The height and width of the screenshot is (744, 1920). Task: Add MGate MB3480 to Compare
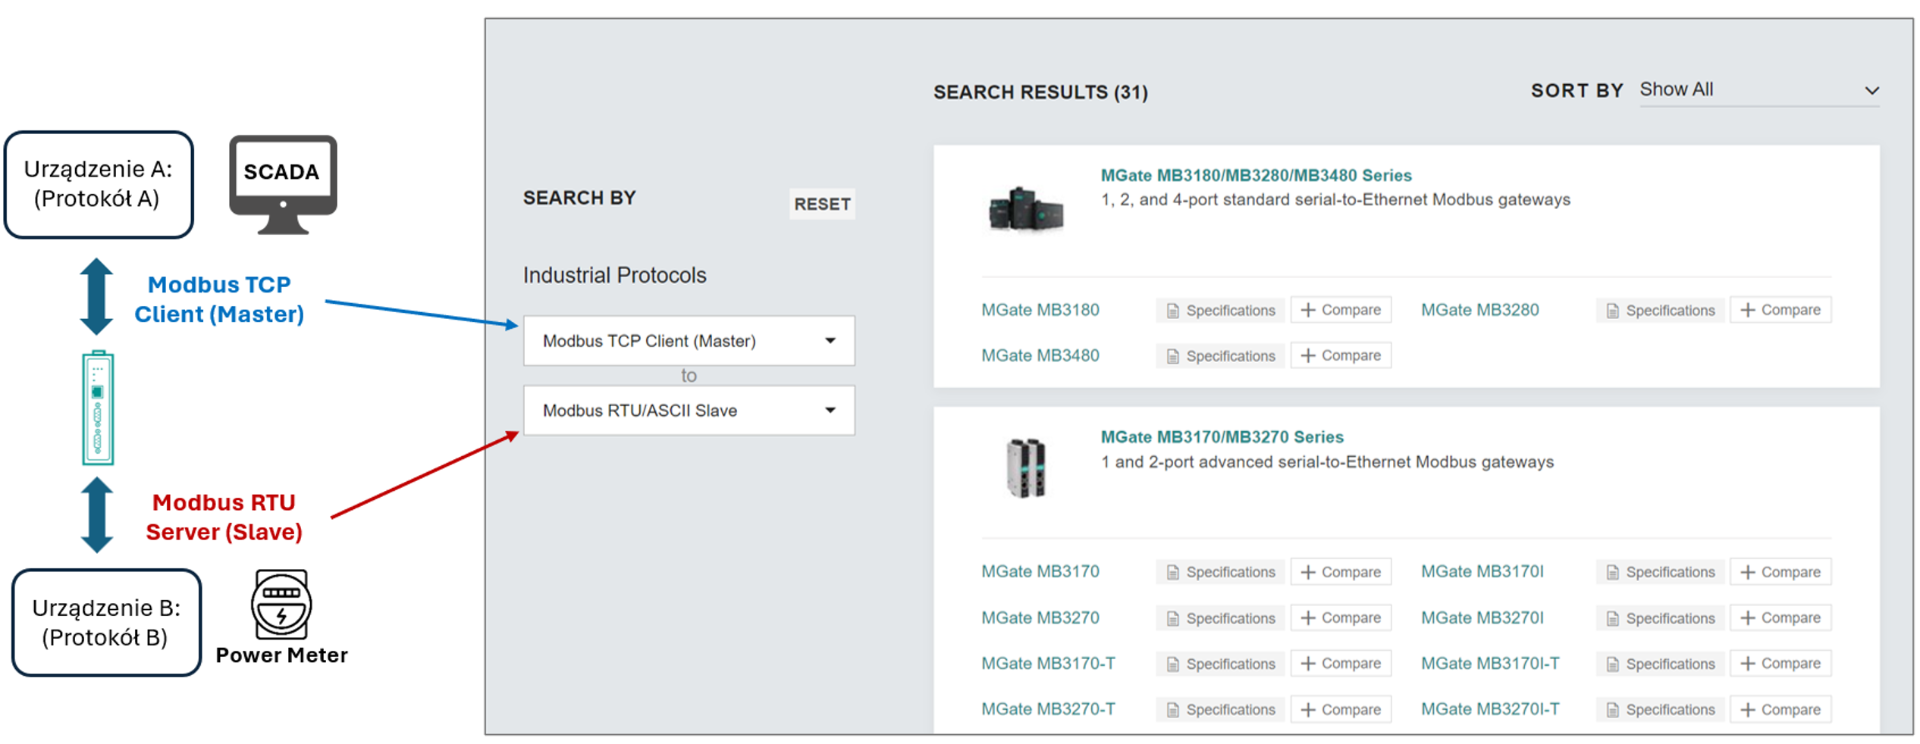pos(1341,355)
